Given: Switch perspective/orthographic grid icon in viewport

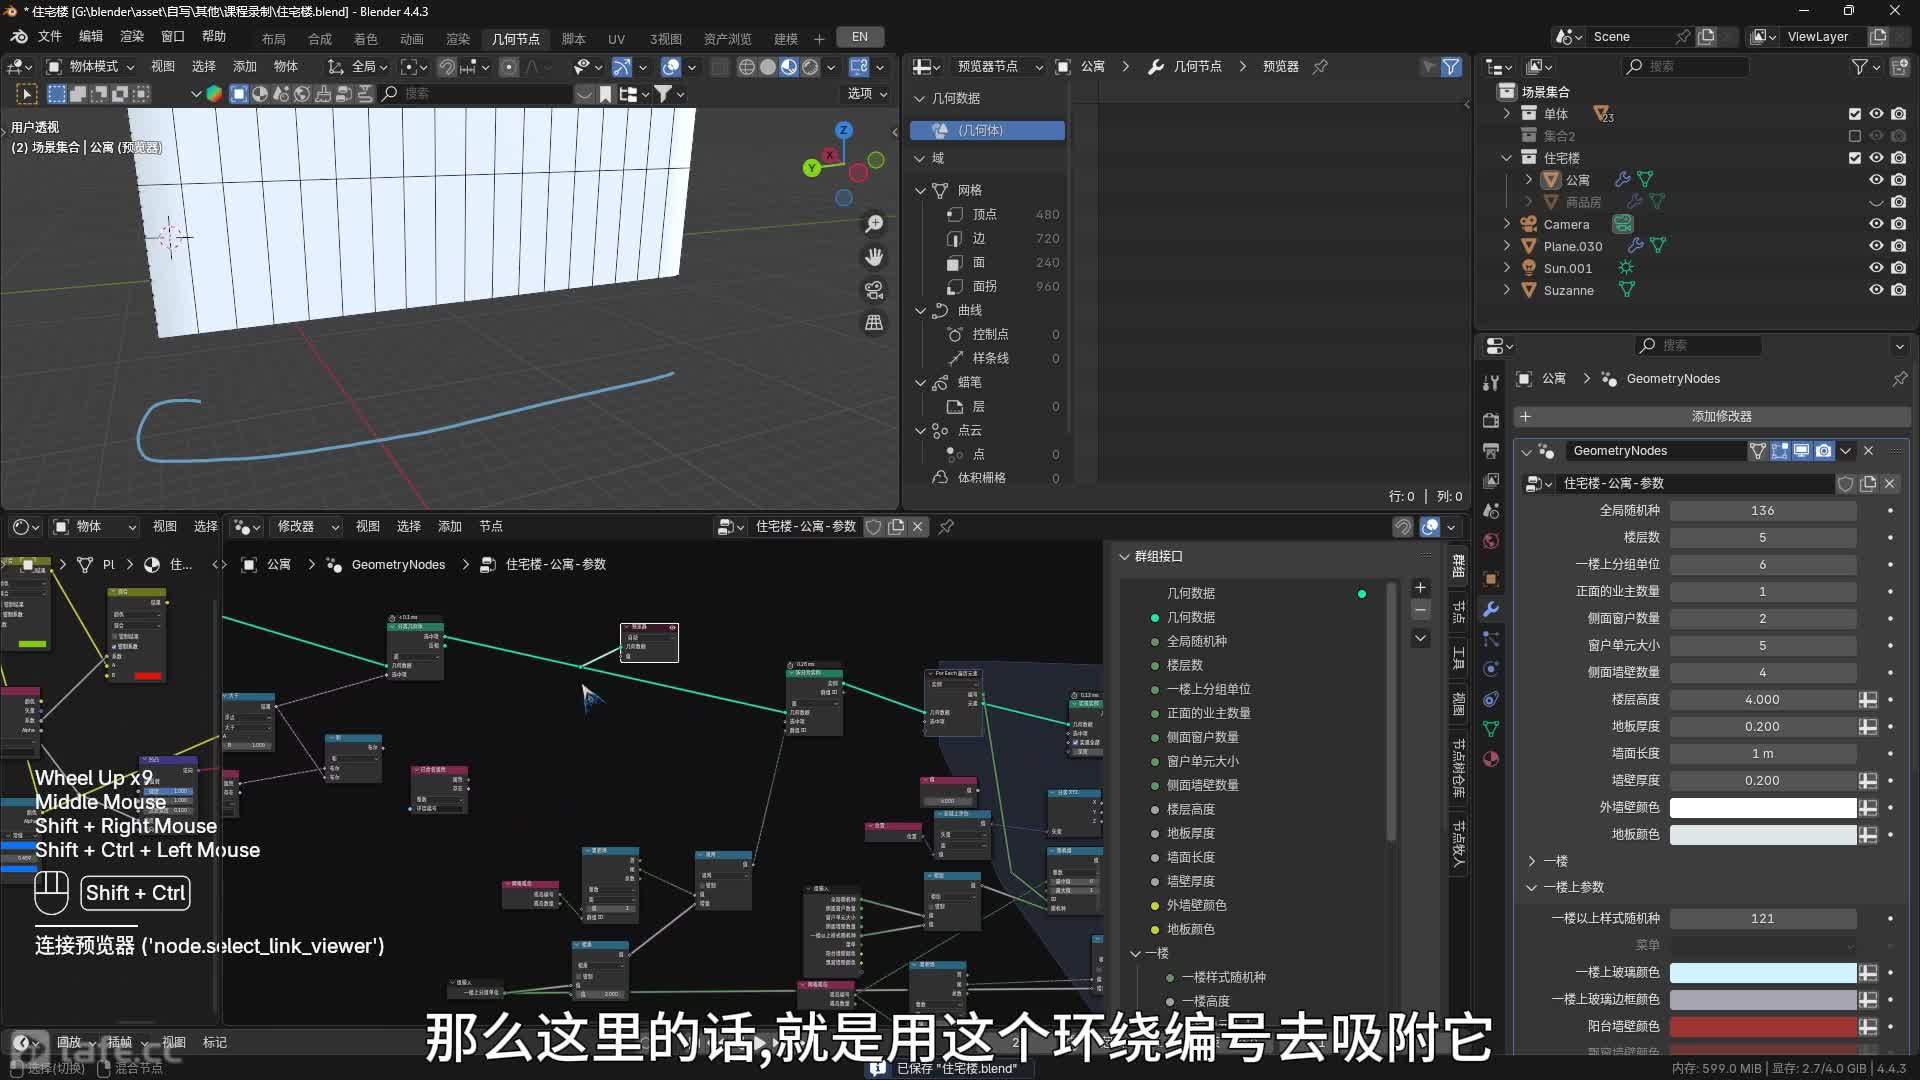Looking at the screenshot, I should pos(874,322).
